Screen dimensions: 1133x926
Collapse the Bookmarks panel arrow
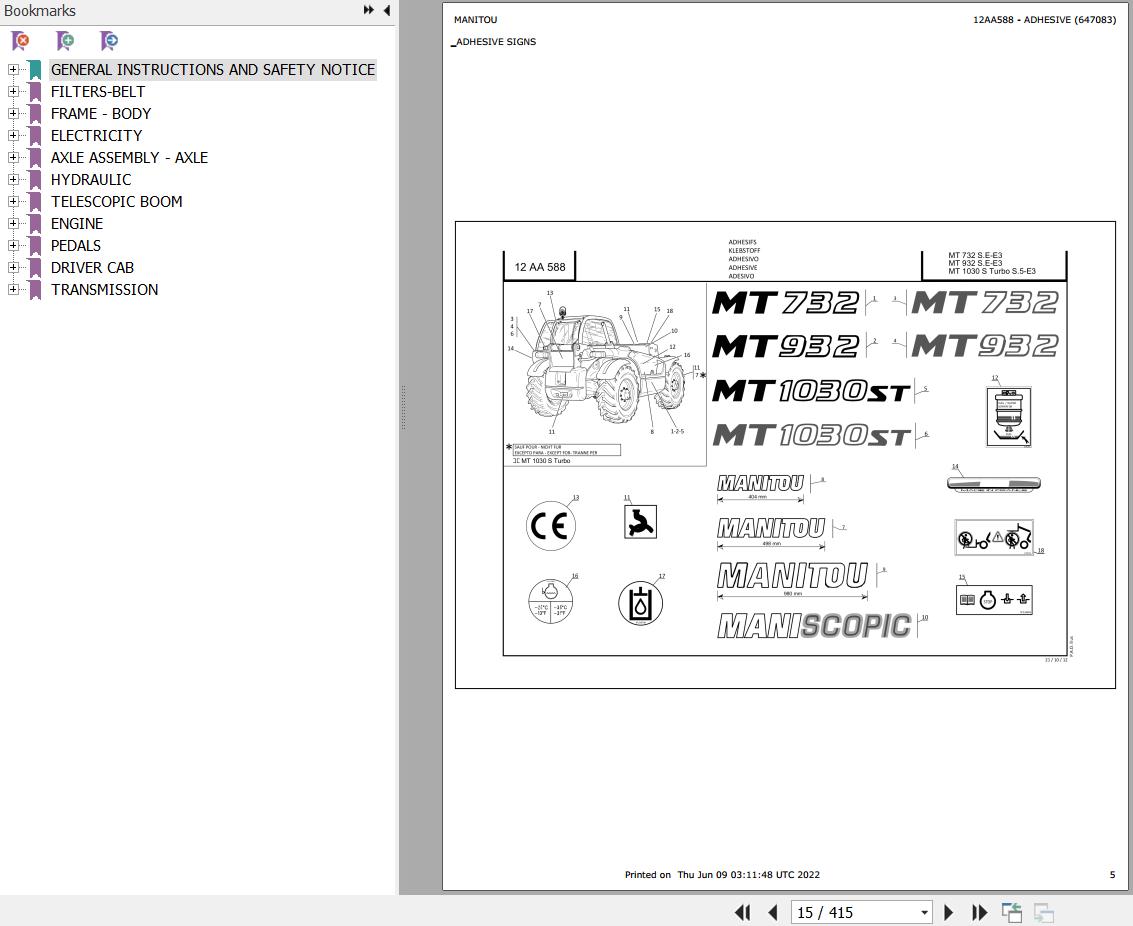coord(387,10)
